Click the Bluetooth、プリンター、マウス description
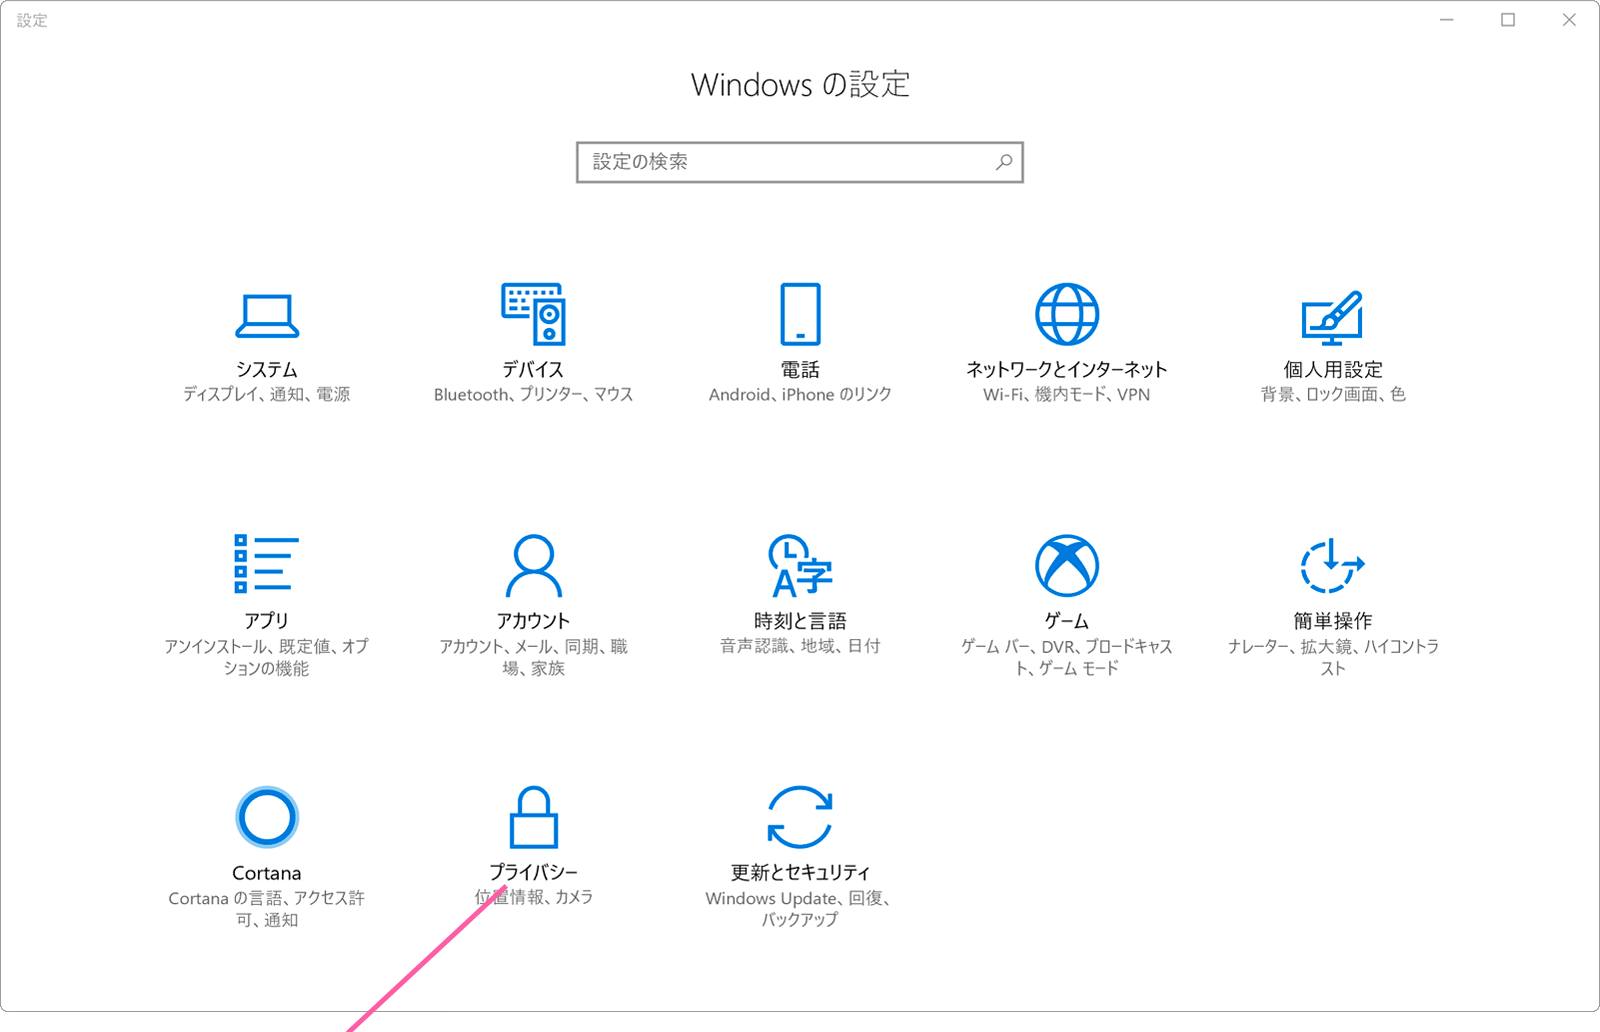Viewport: 1600px width, 1032px height. (533, 395)
